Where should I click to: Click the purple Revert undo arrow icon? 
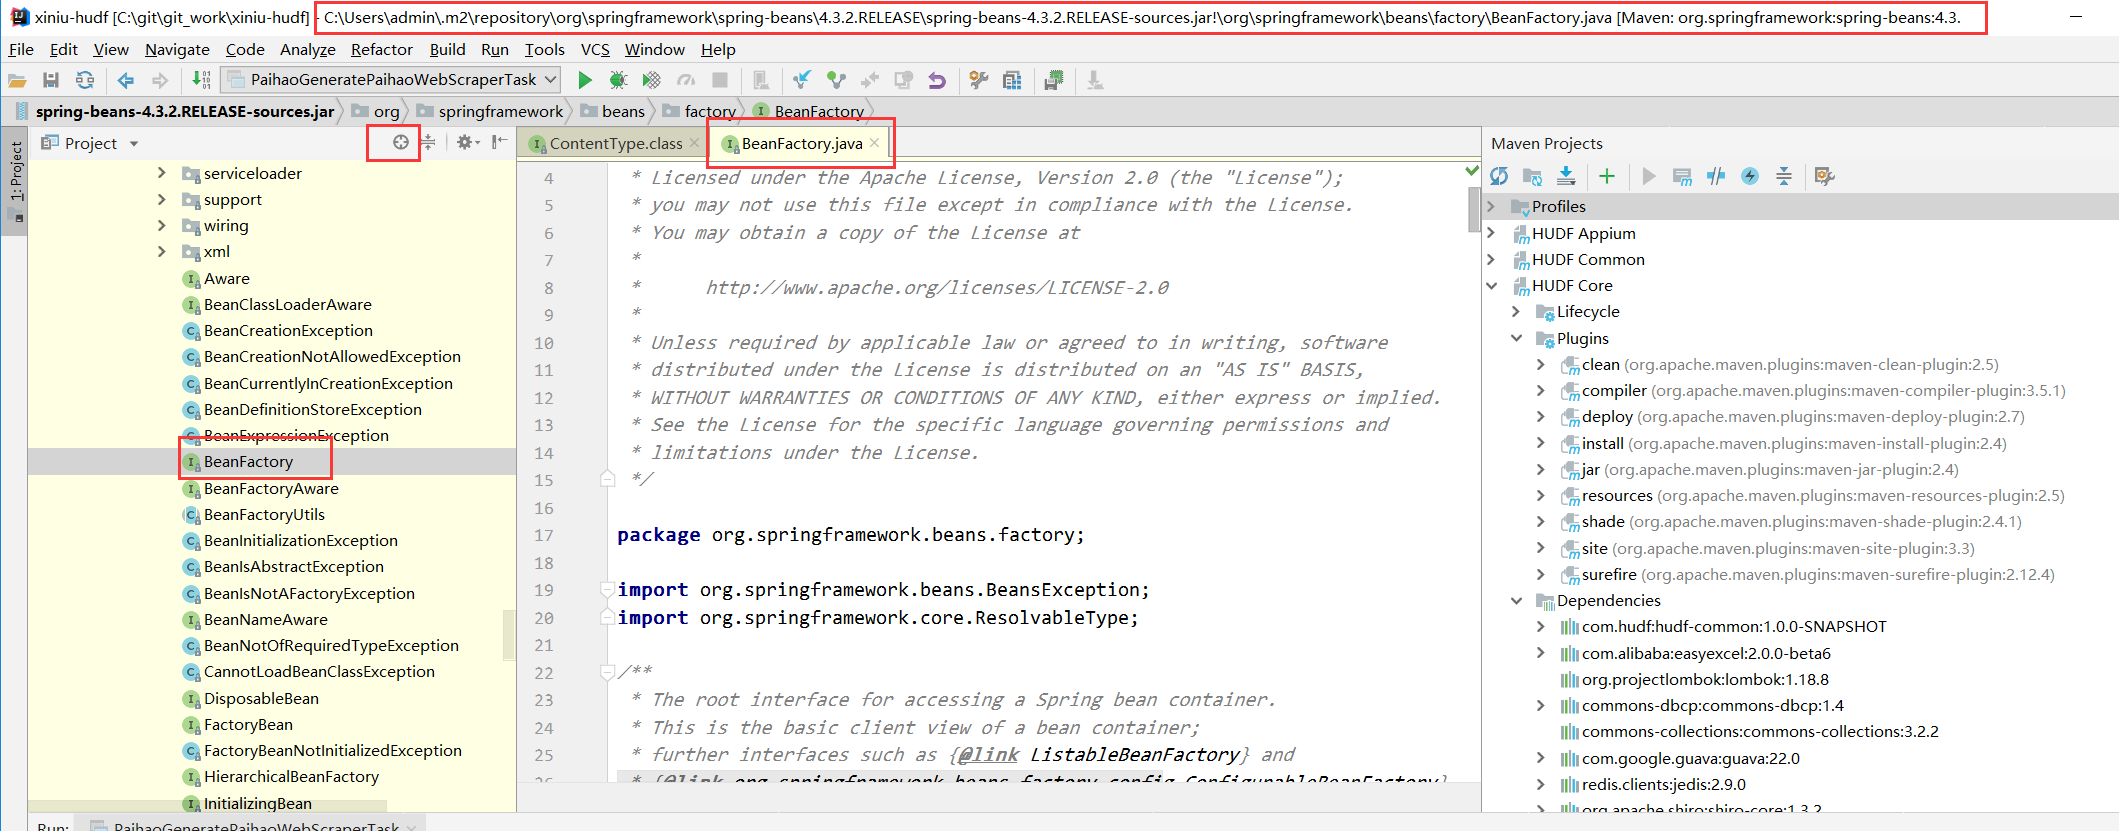point(937,80)
